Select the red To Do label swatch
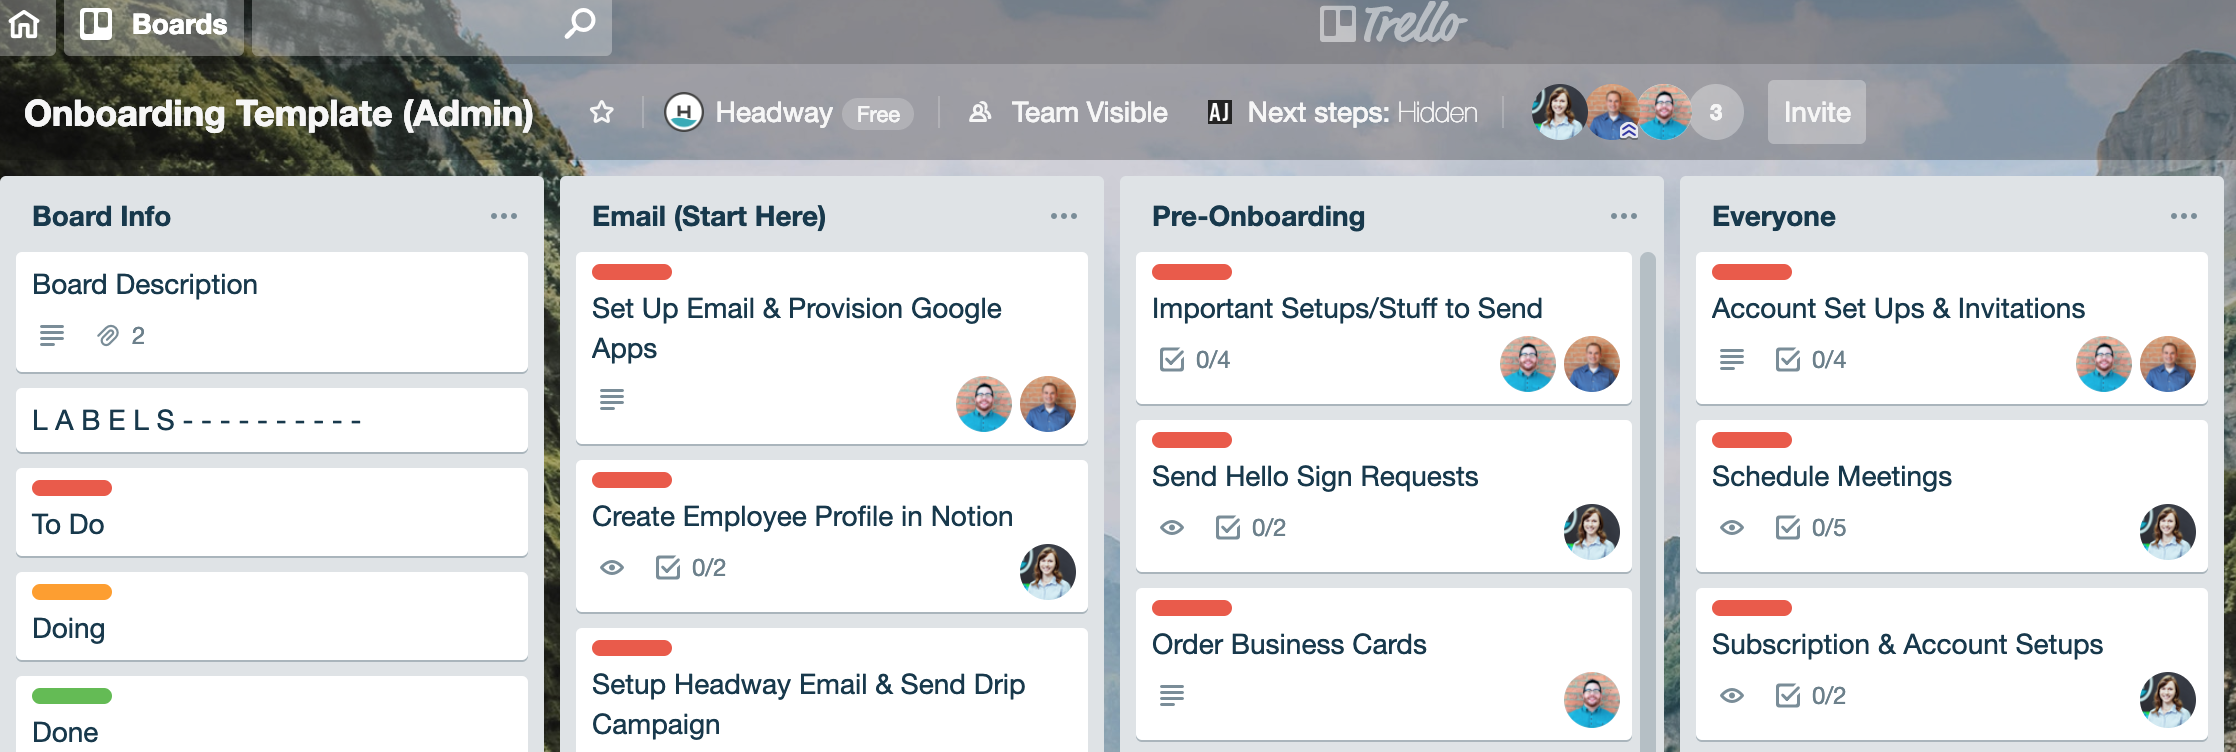 point(71,489)
